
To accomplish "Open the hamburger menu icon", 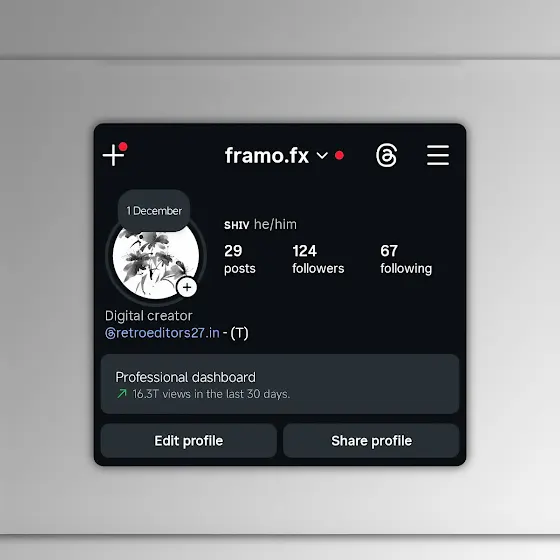I will (x=438, y=155).
